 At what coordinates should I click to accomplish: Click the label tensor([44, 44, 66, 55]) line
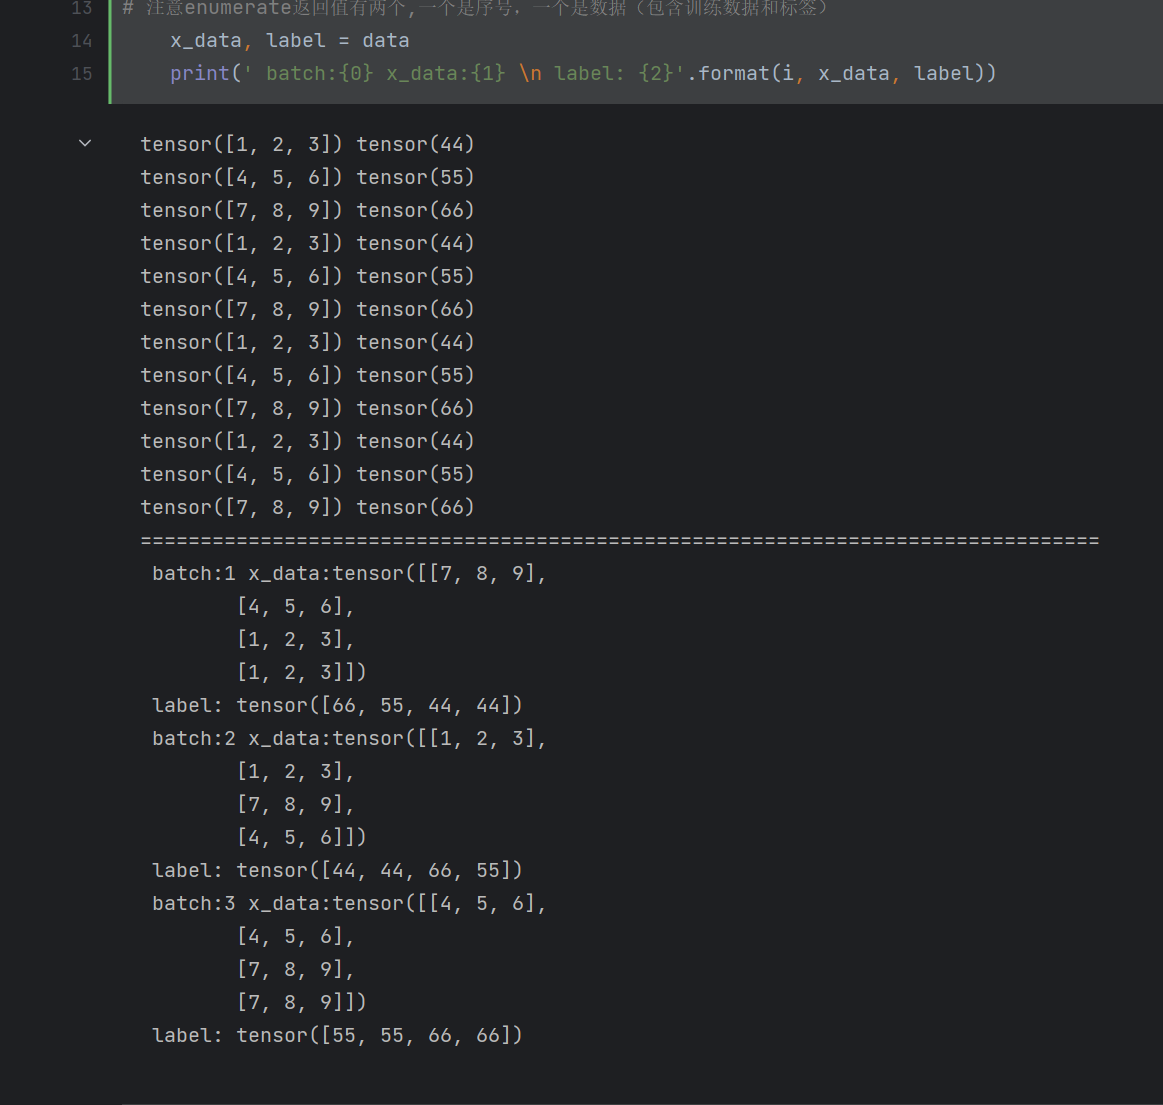coord(337,871)
